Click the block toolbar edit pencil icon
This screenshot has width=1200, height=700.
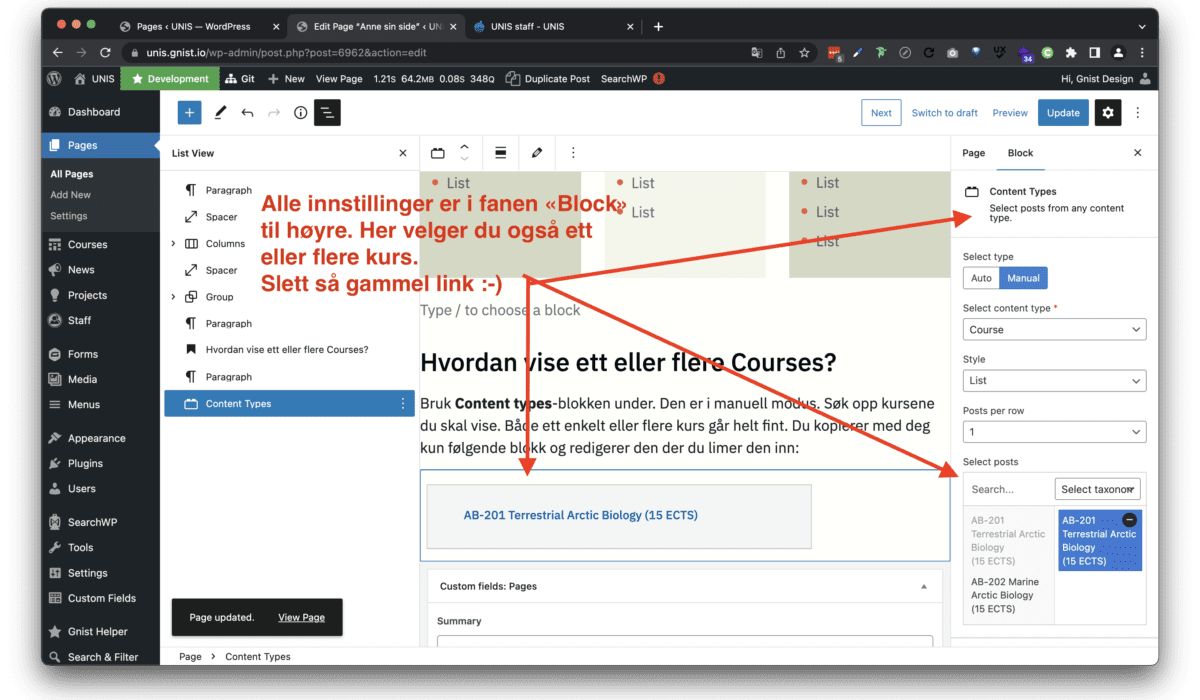(x=537, y=153)
